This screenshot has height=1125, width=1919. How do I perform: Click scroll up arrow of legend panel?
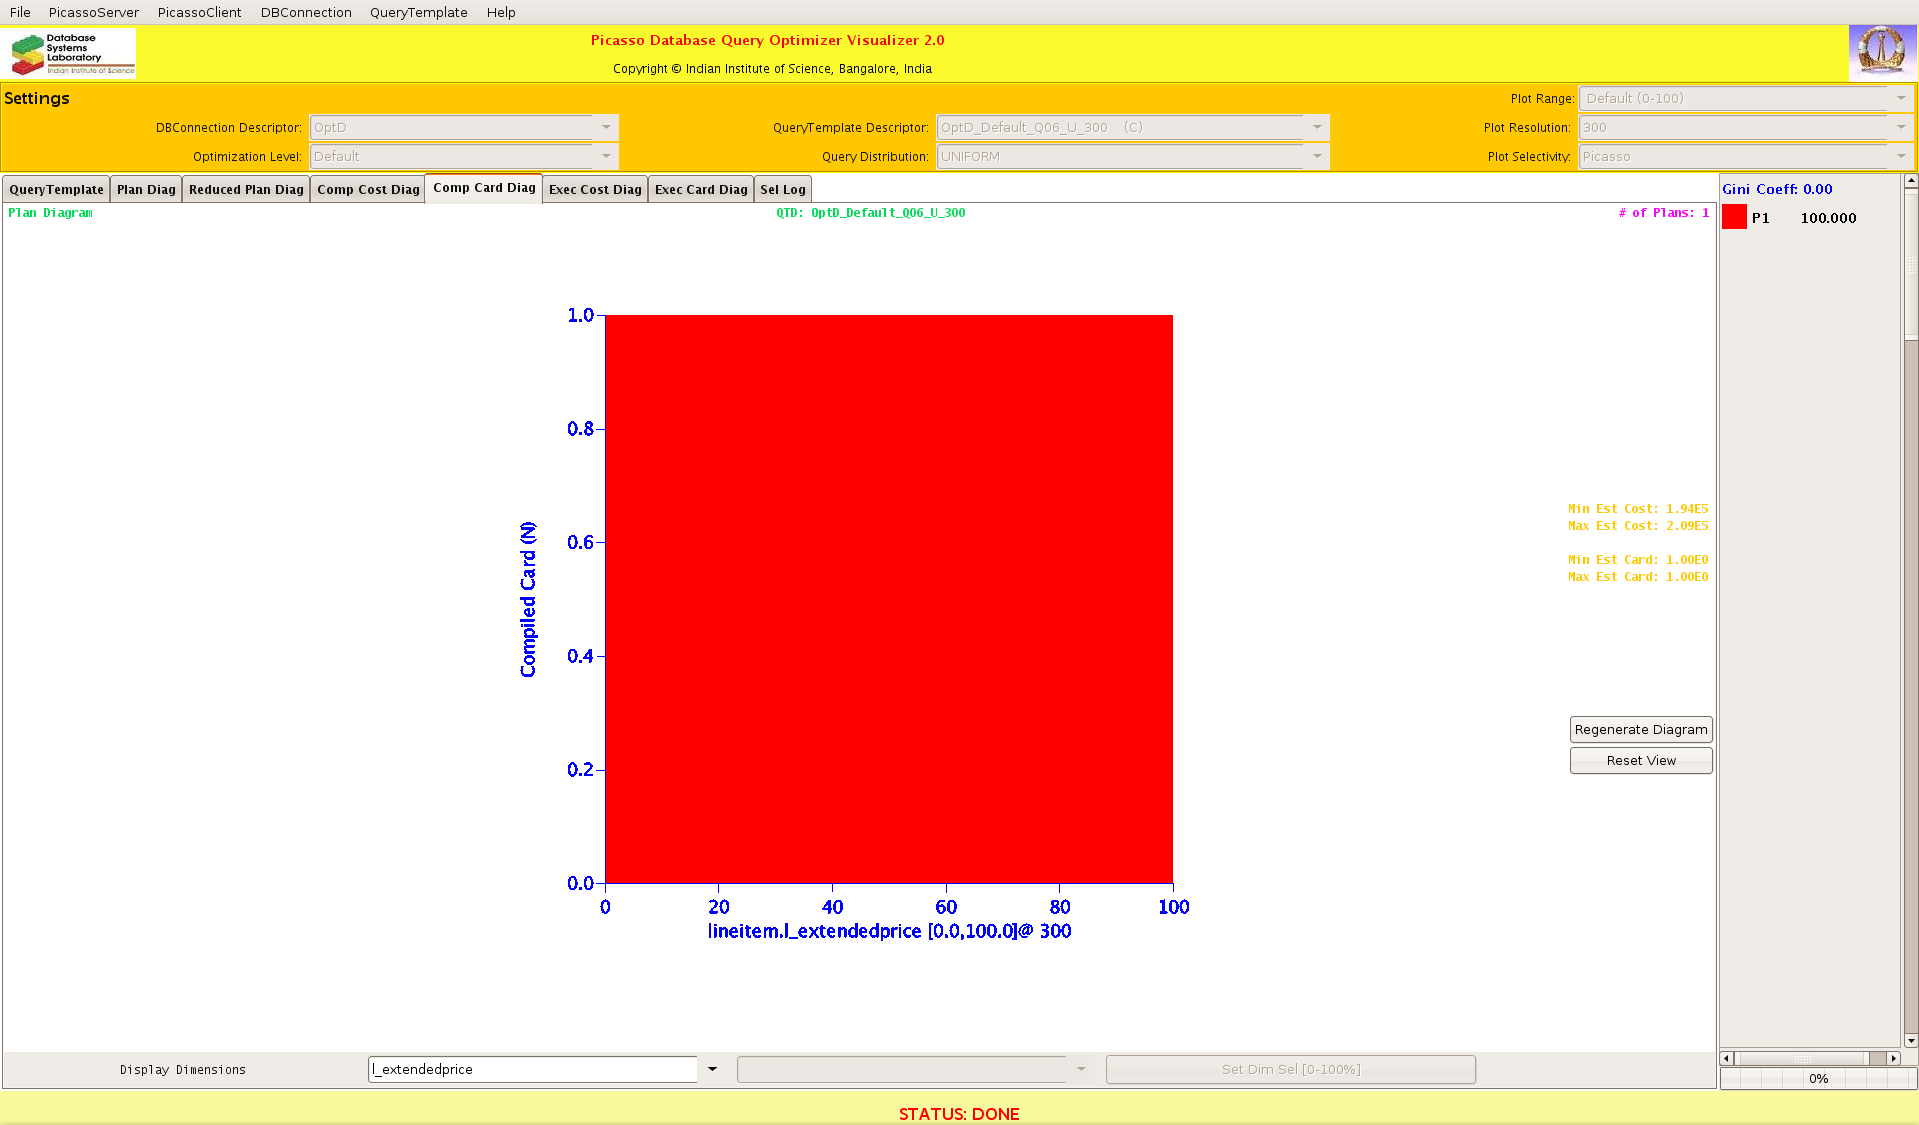tap(1911, 181)
